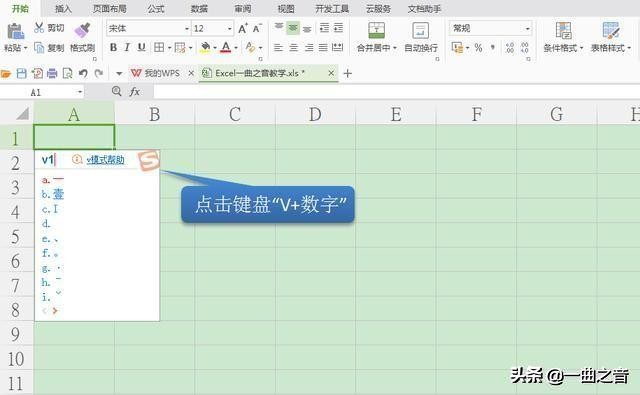Add a new document tab with plus
This screenshot has height=395, width=640.
(347, 73)
